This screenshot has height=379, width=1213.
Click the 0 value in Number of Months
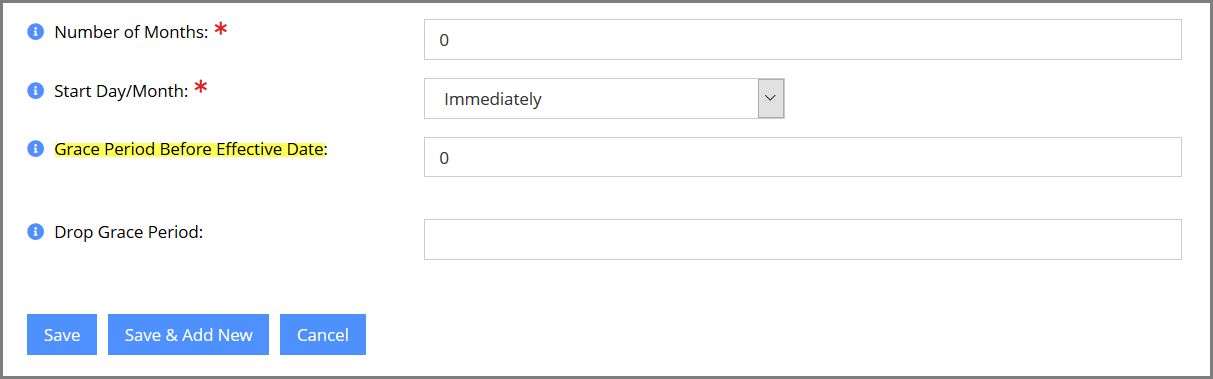(x=444, y=41)
